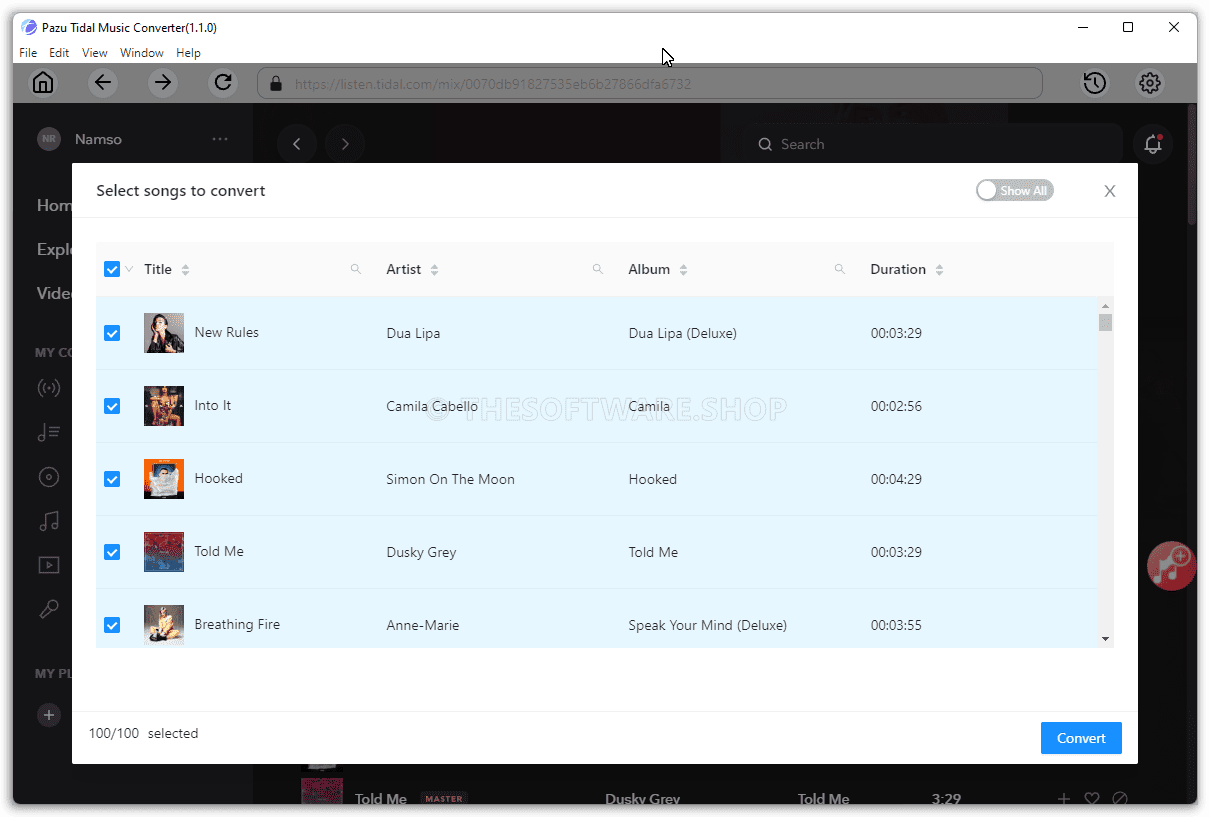
Task: Click artist name Dusky Grey in the dialog
Action: pos(421,552)
